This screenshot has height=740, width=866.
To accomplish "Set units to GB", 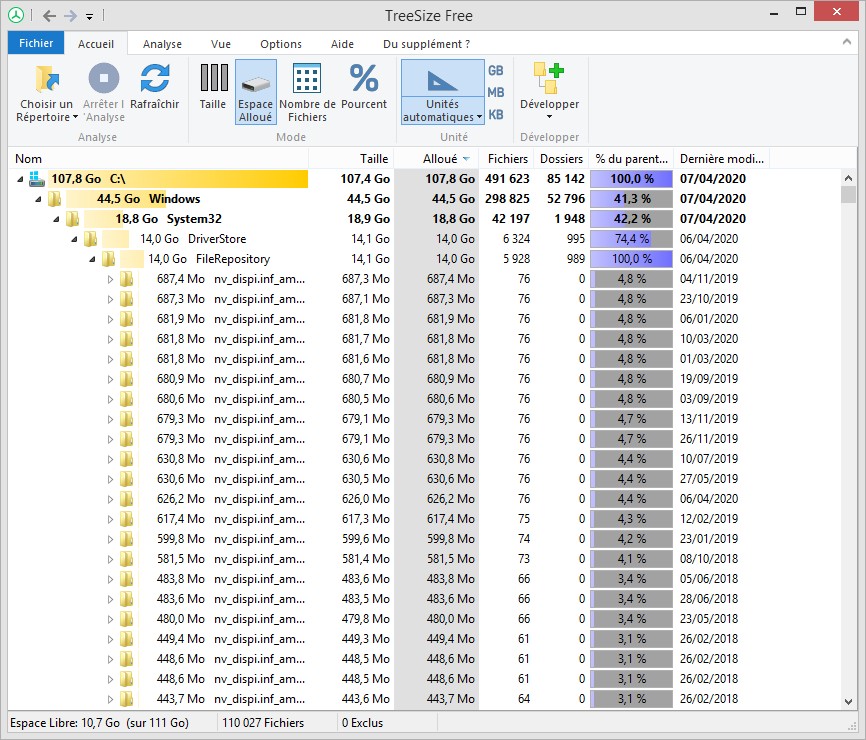I will pyautogui.click(x=495, y=71).
